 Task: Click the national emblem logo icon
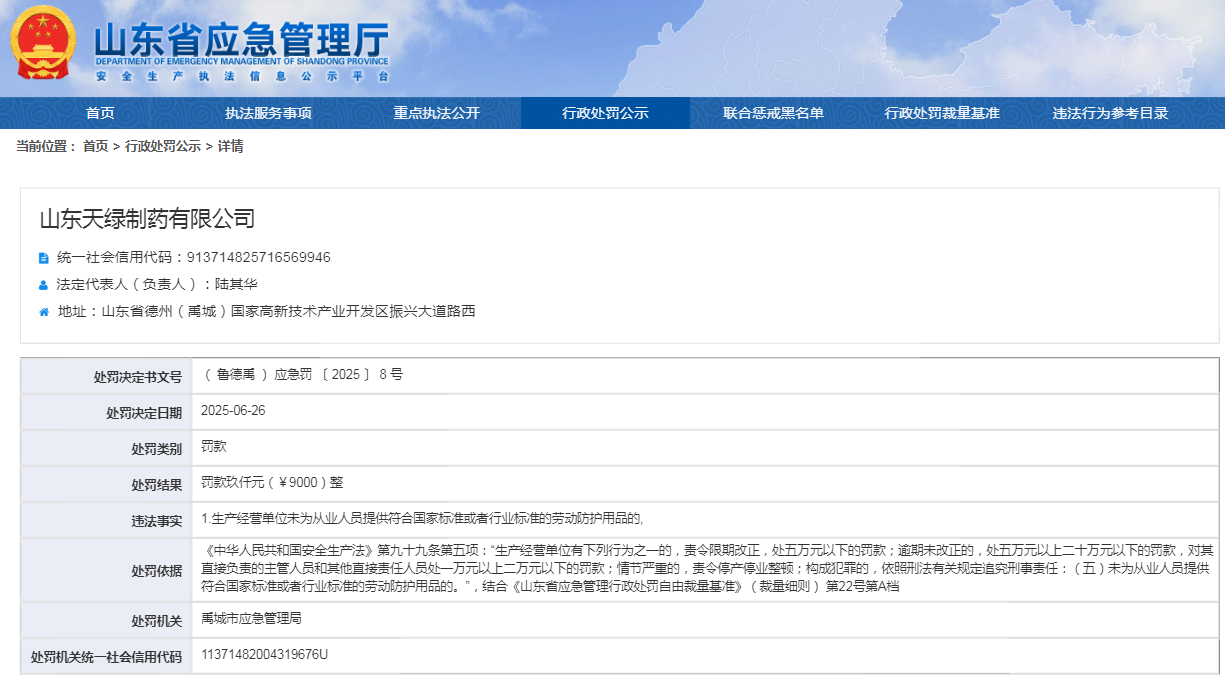point(43,44)
